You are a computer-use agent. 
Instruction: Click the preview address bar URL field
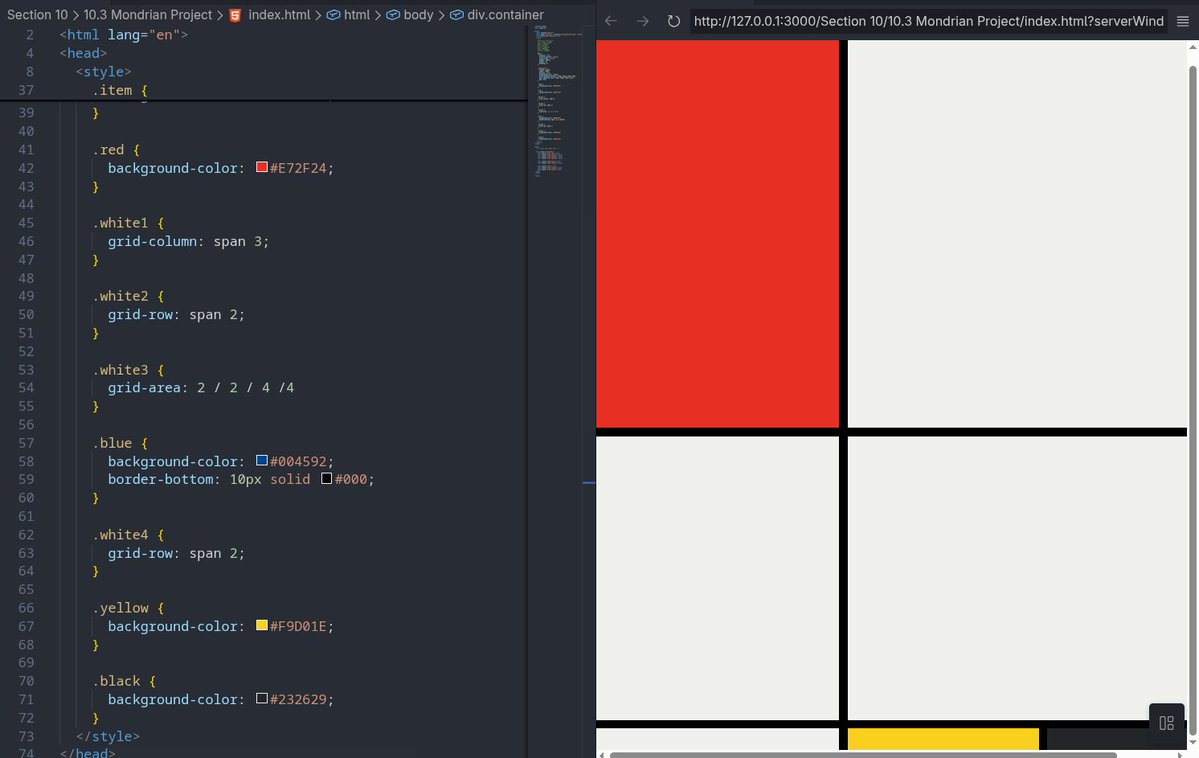(x=920, y=20)
